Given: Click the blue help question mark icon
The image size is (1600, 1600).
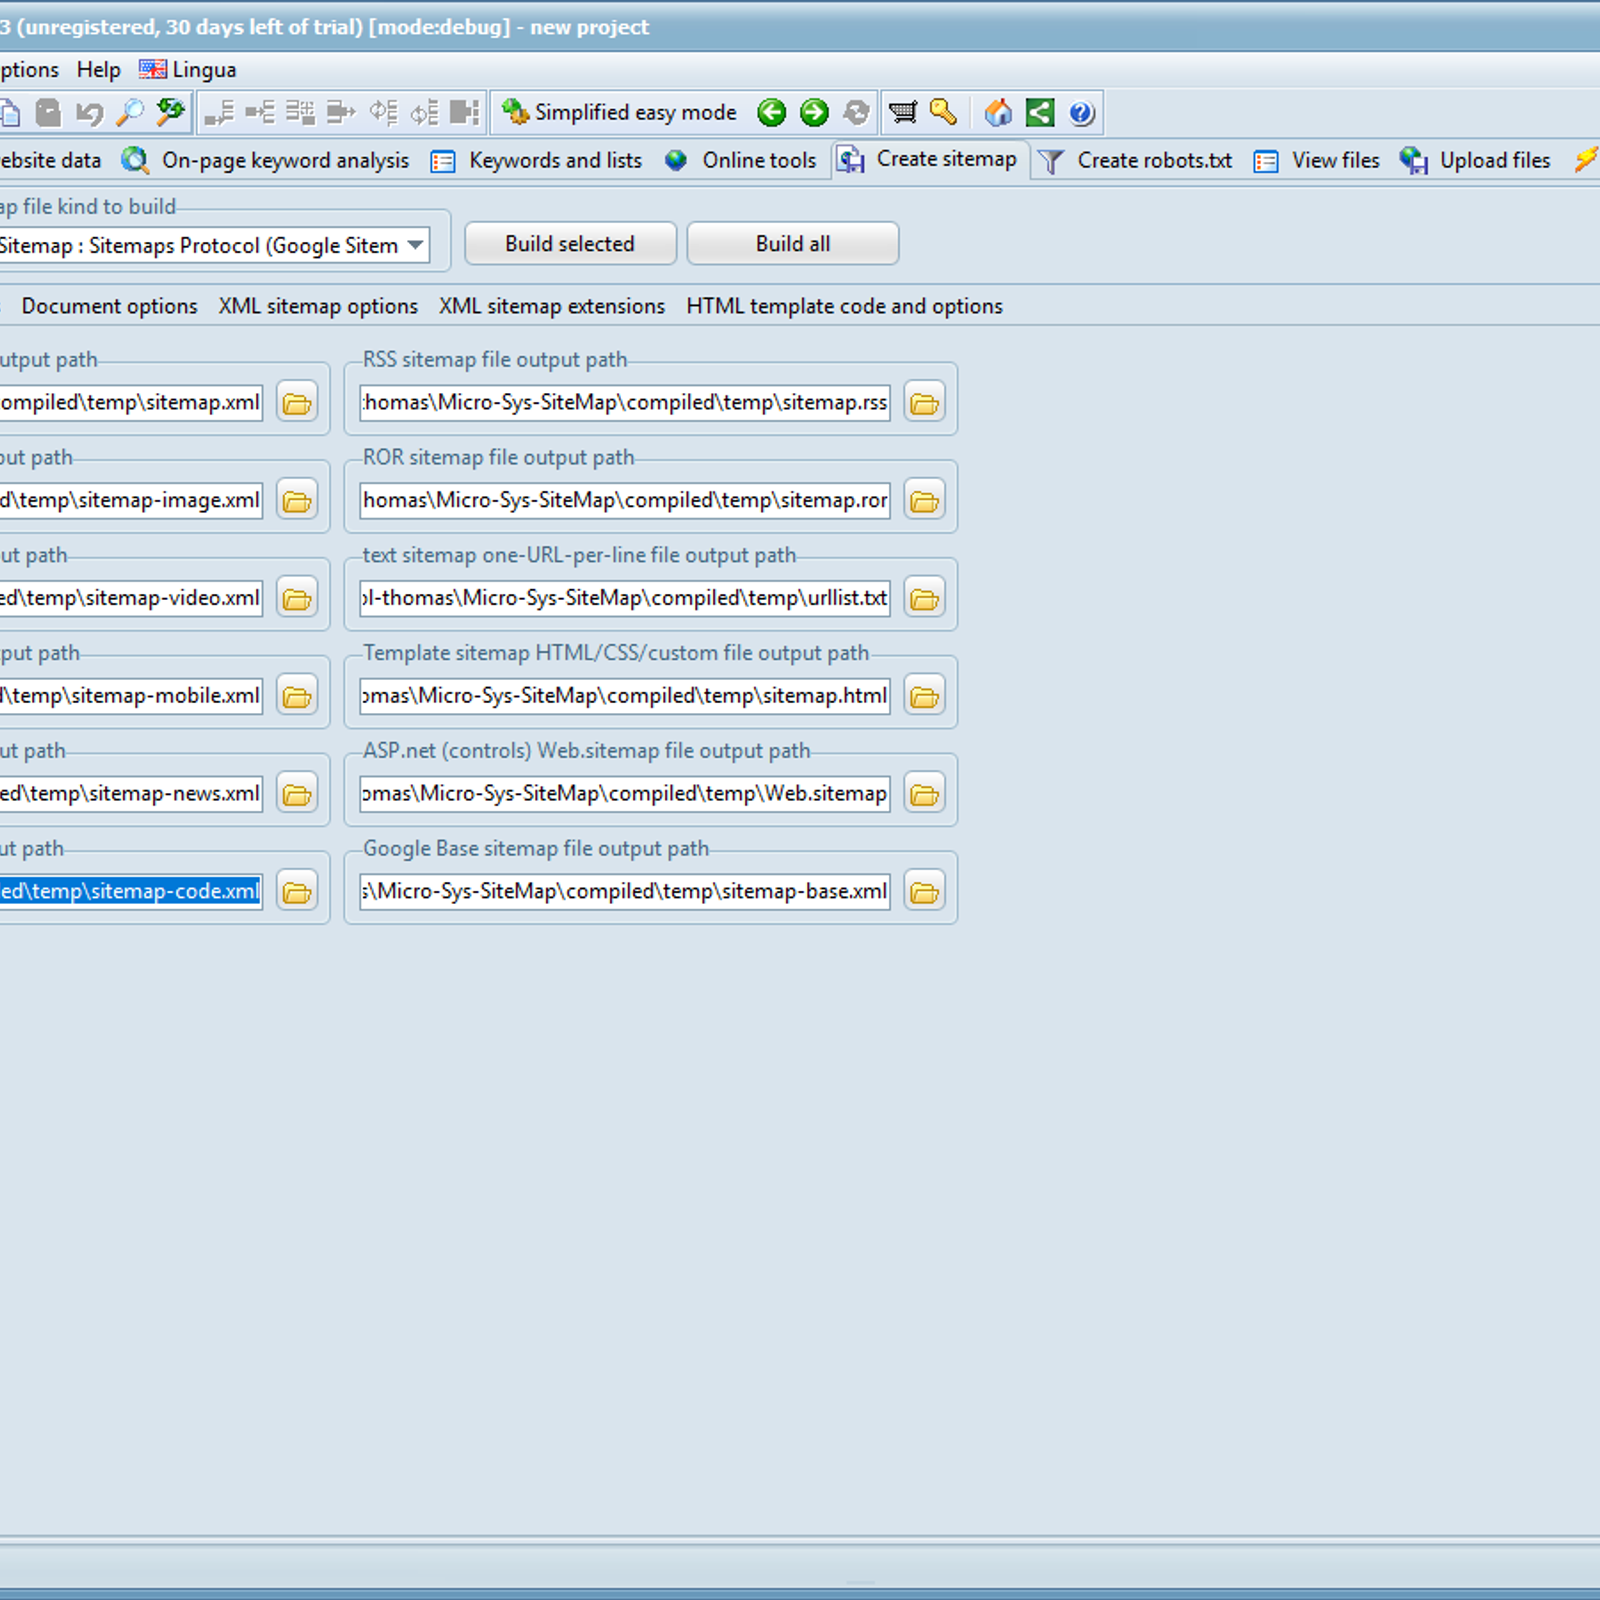Looking at the screenshot, I should [x=1081, y=113].
